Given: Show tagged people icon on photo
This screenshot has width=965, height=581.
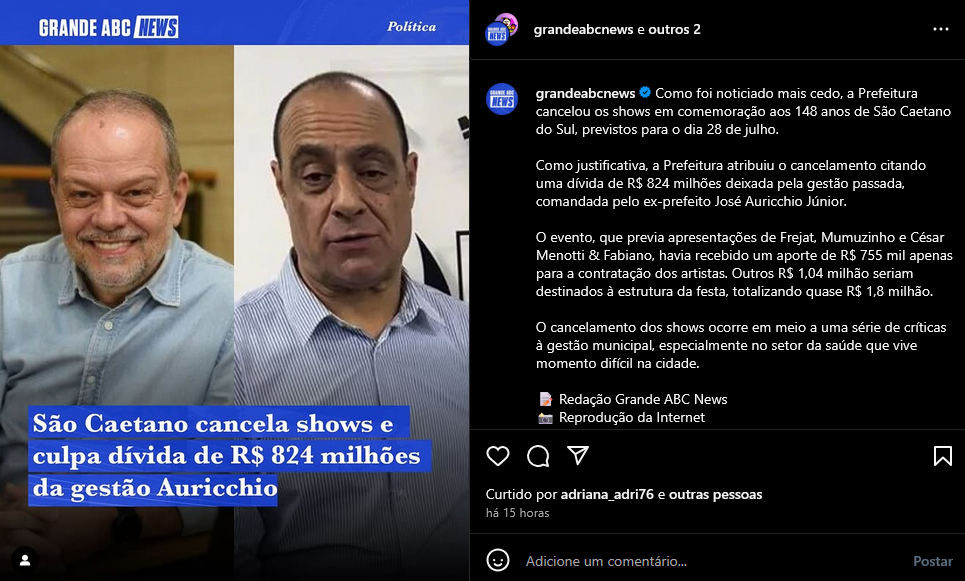Looking at the screenshot, I should [x=25, y=561].
